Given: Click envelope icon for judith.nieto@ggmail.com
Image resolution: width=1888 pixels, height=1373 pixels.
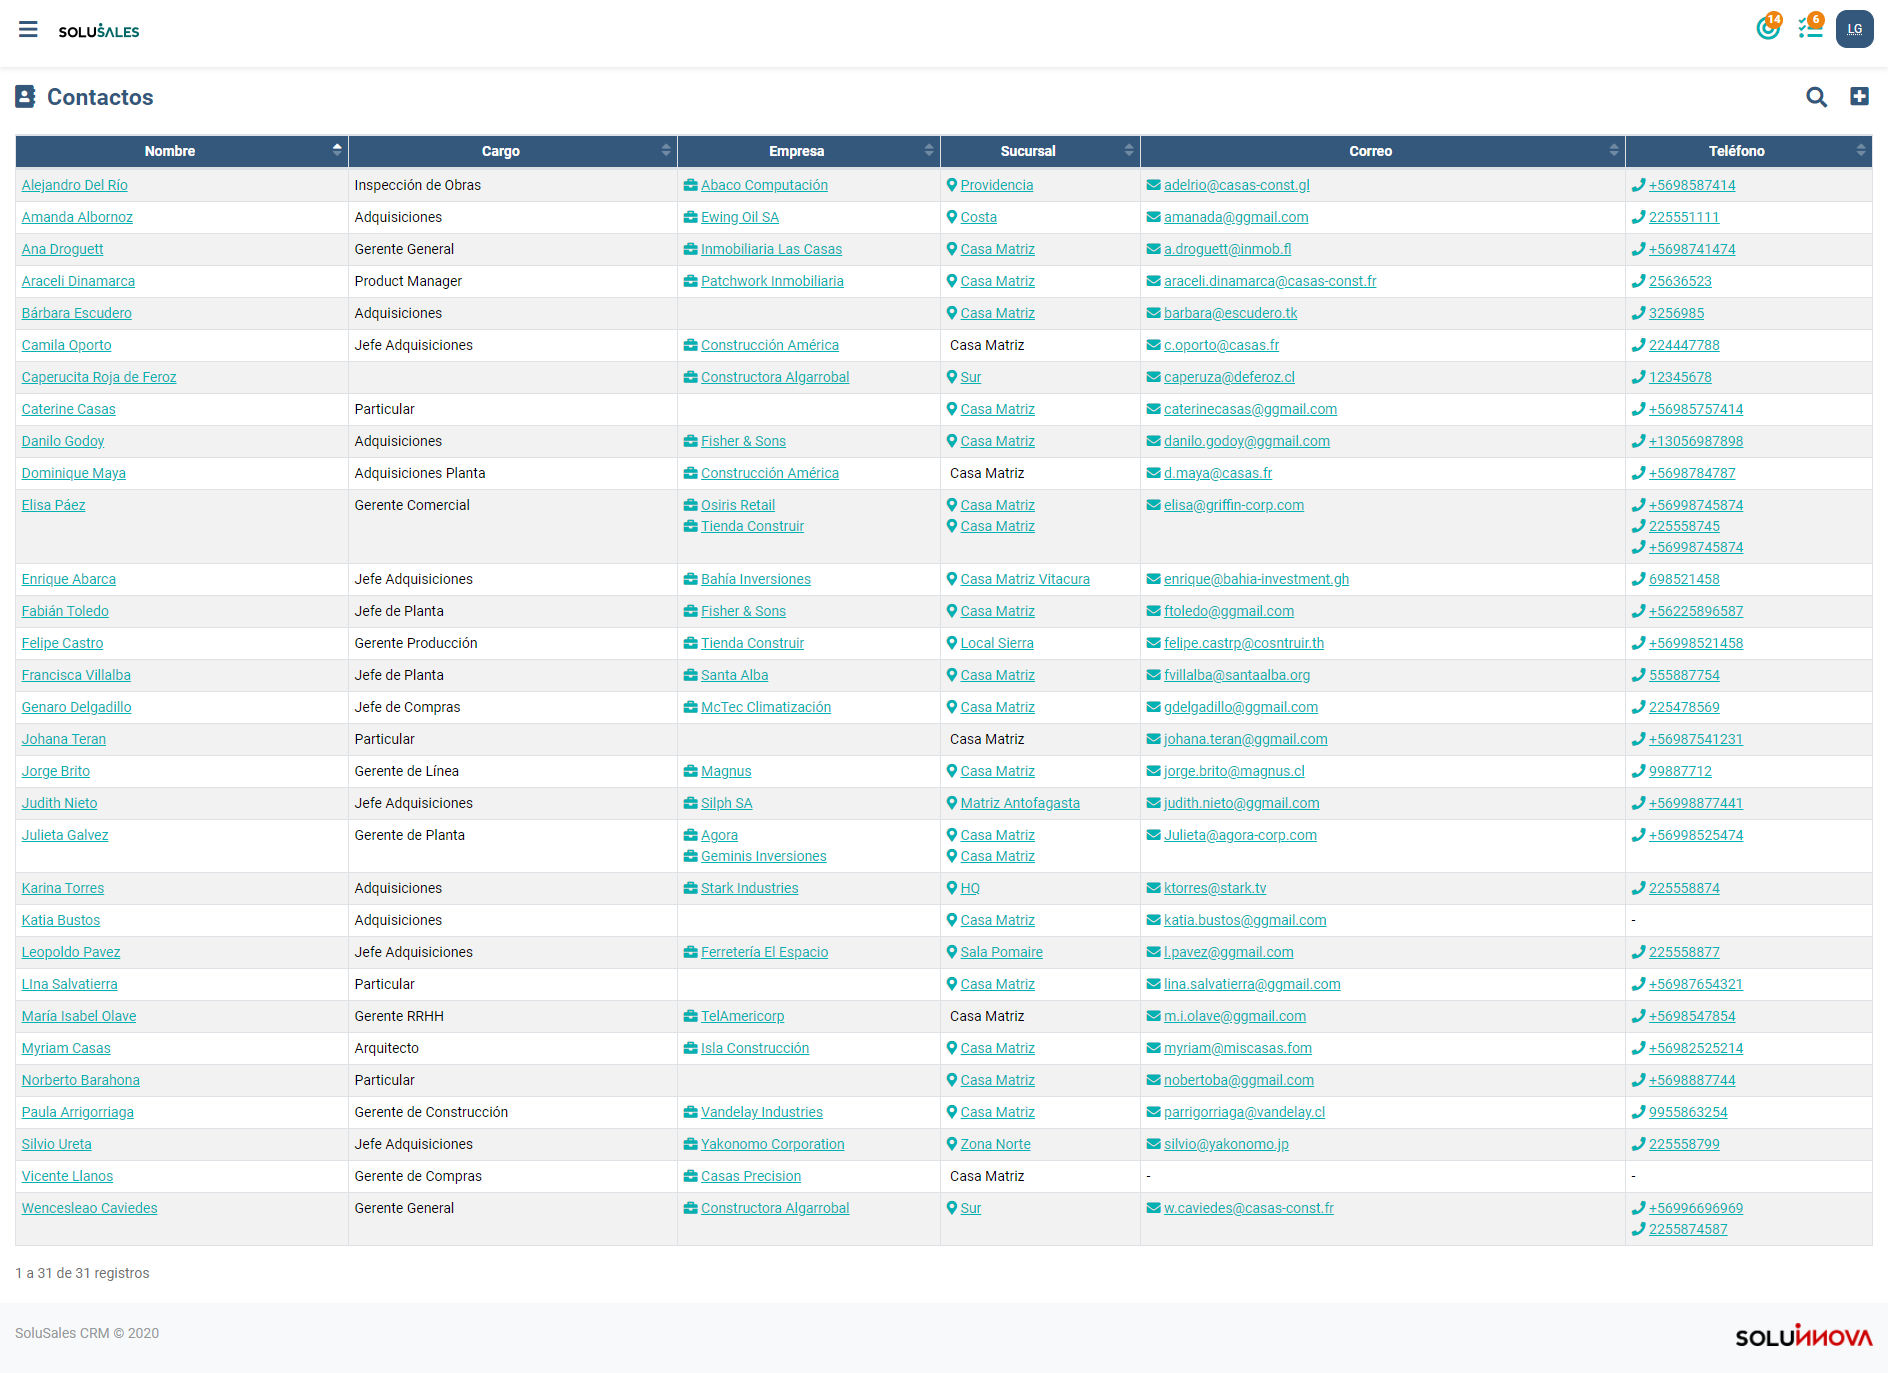Looking at the screenshot, I should (x=1153, y=803).
